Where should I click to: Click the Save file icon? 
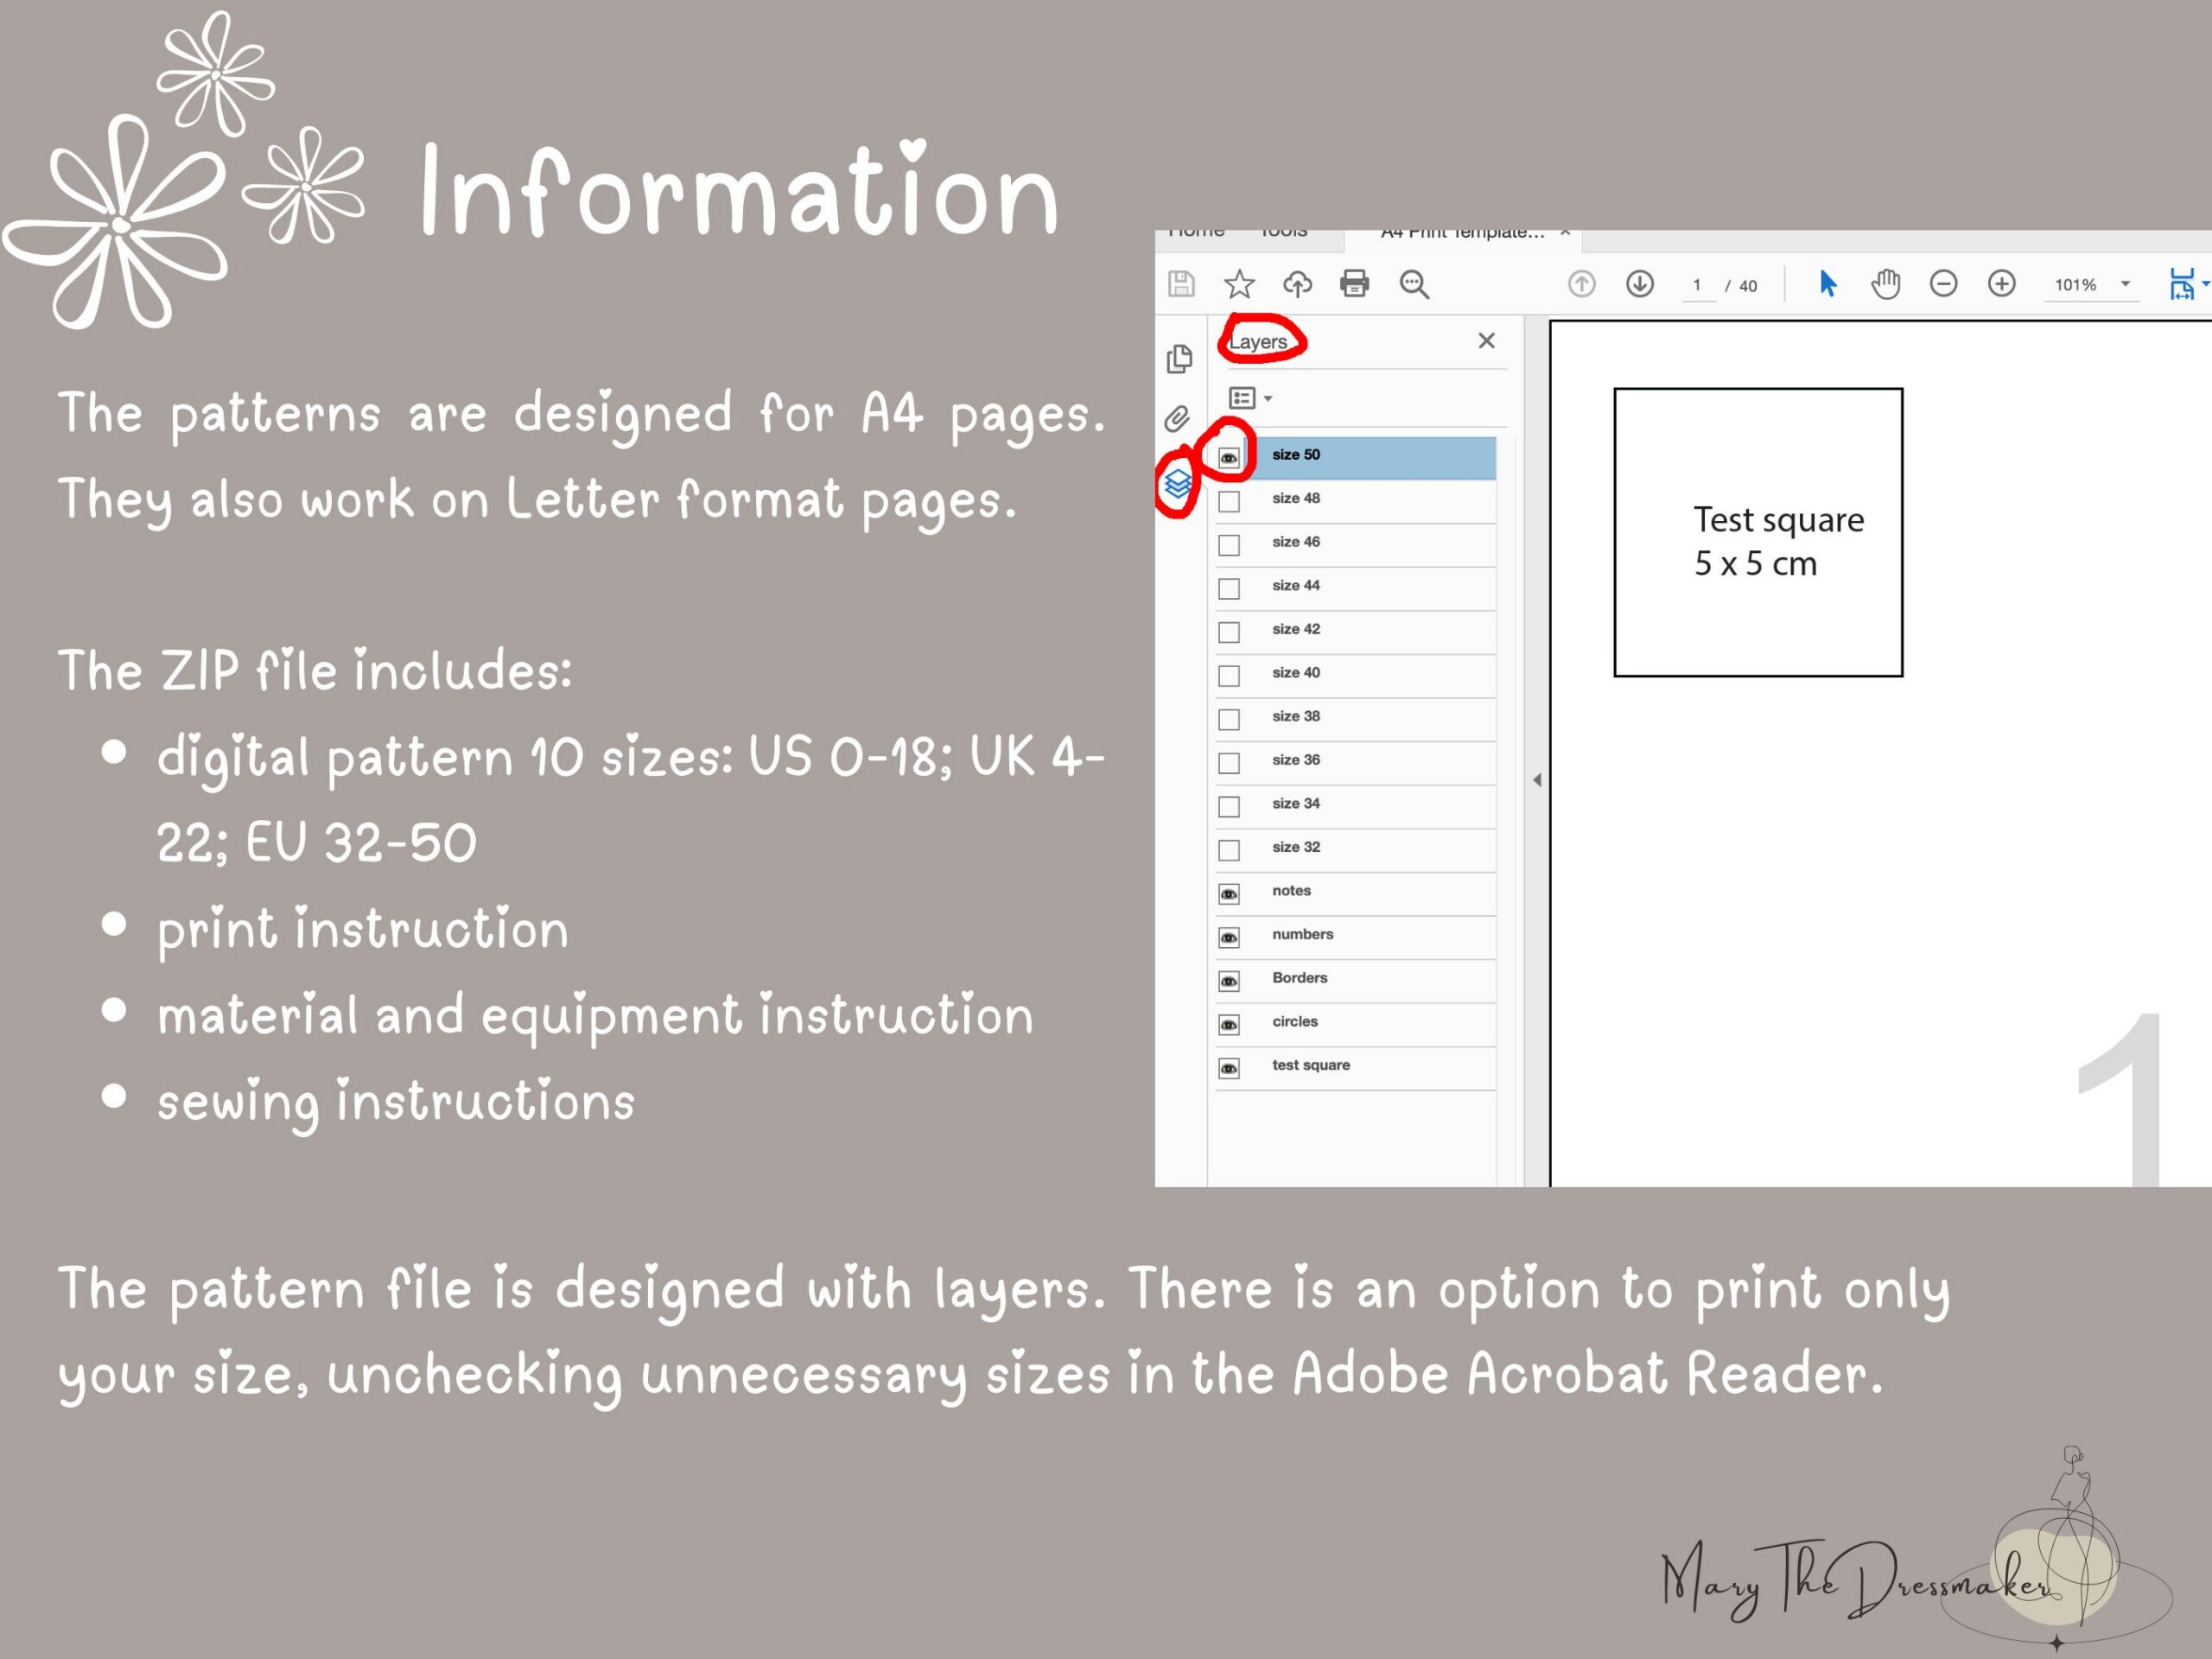click(x=1181, y=284)
